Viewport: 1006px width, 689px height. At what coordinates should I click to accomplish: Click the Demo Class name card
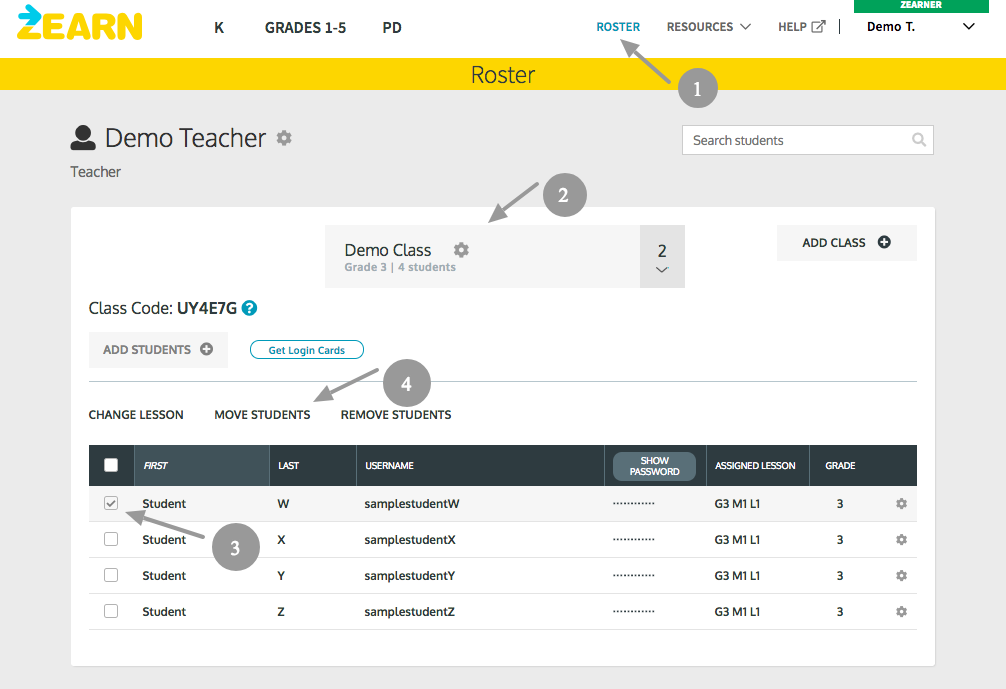click(482, 257)
